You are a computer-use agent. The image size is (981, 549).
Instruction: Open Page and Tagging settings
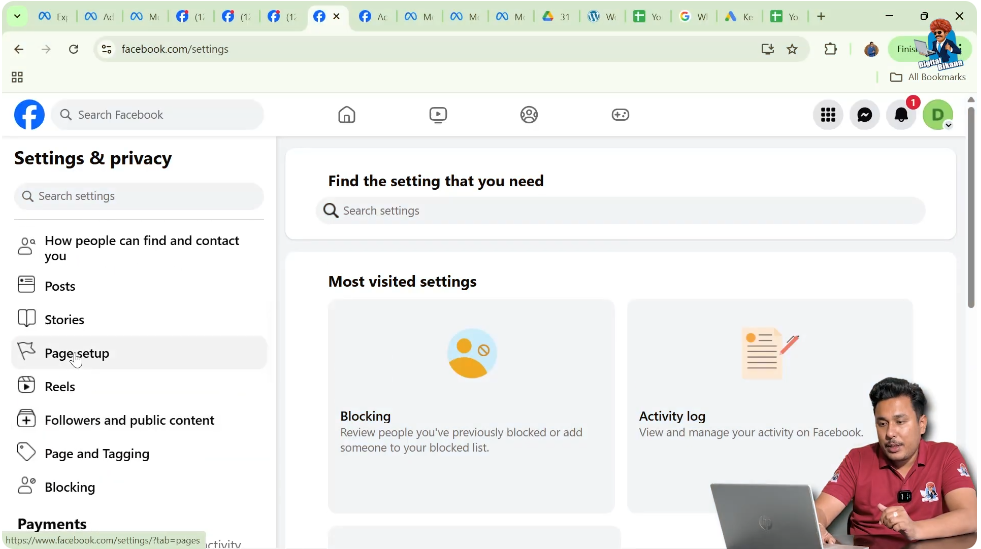139,454
